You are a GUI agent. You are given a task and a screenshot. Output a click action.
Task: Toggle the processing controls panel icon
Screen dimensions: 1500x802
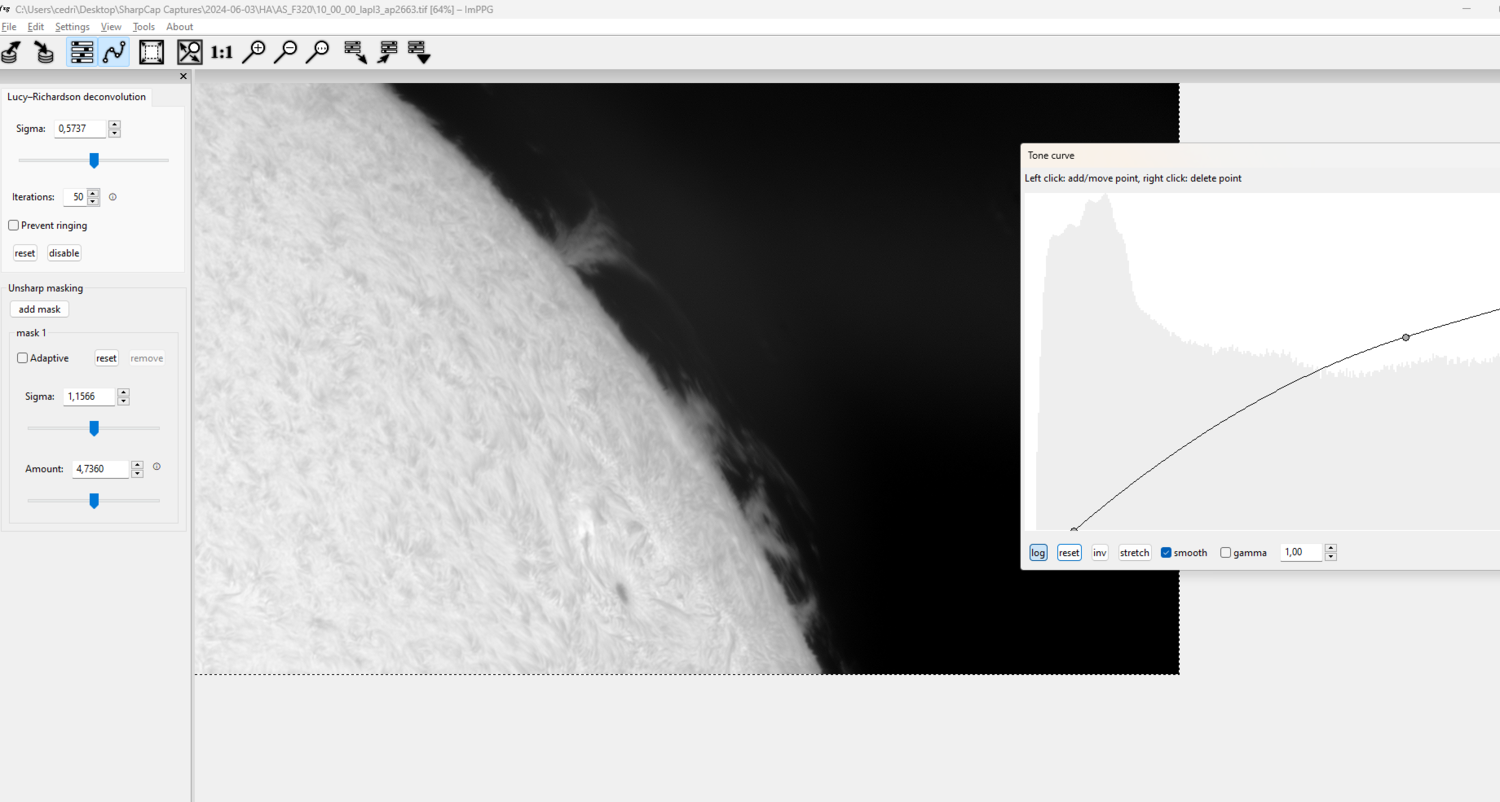(82, 52)
